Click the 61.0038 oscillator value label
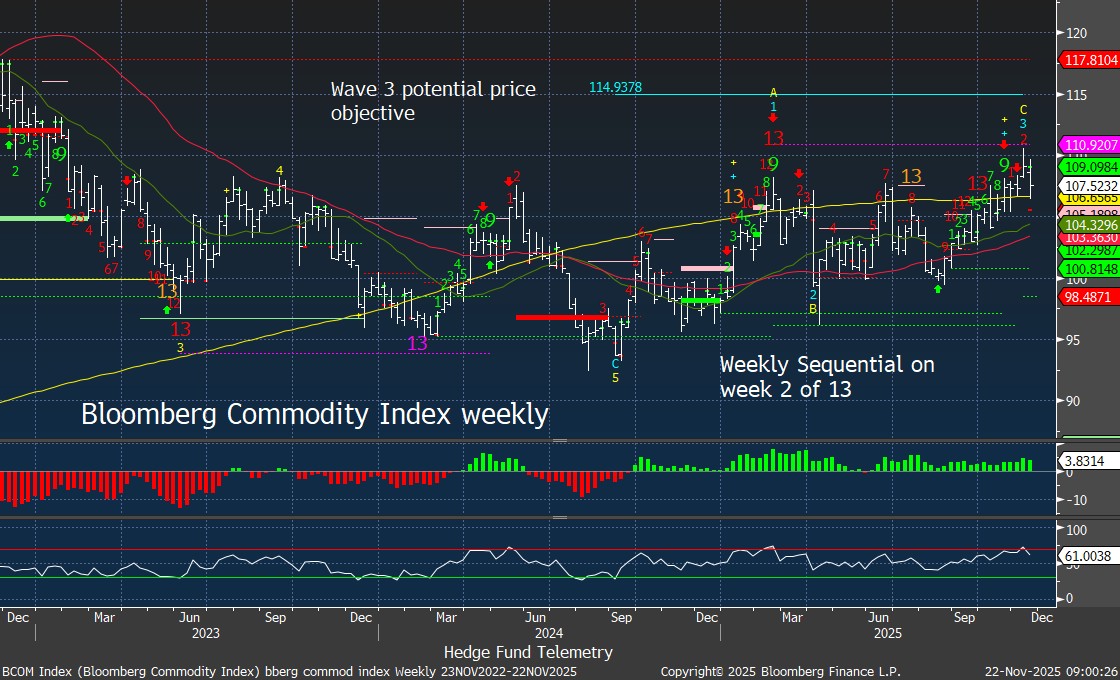Screen dimensions: 1120x680 tap(1085, 555)
